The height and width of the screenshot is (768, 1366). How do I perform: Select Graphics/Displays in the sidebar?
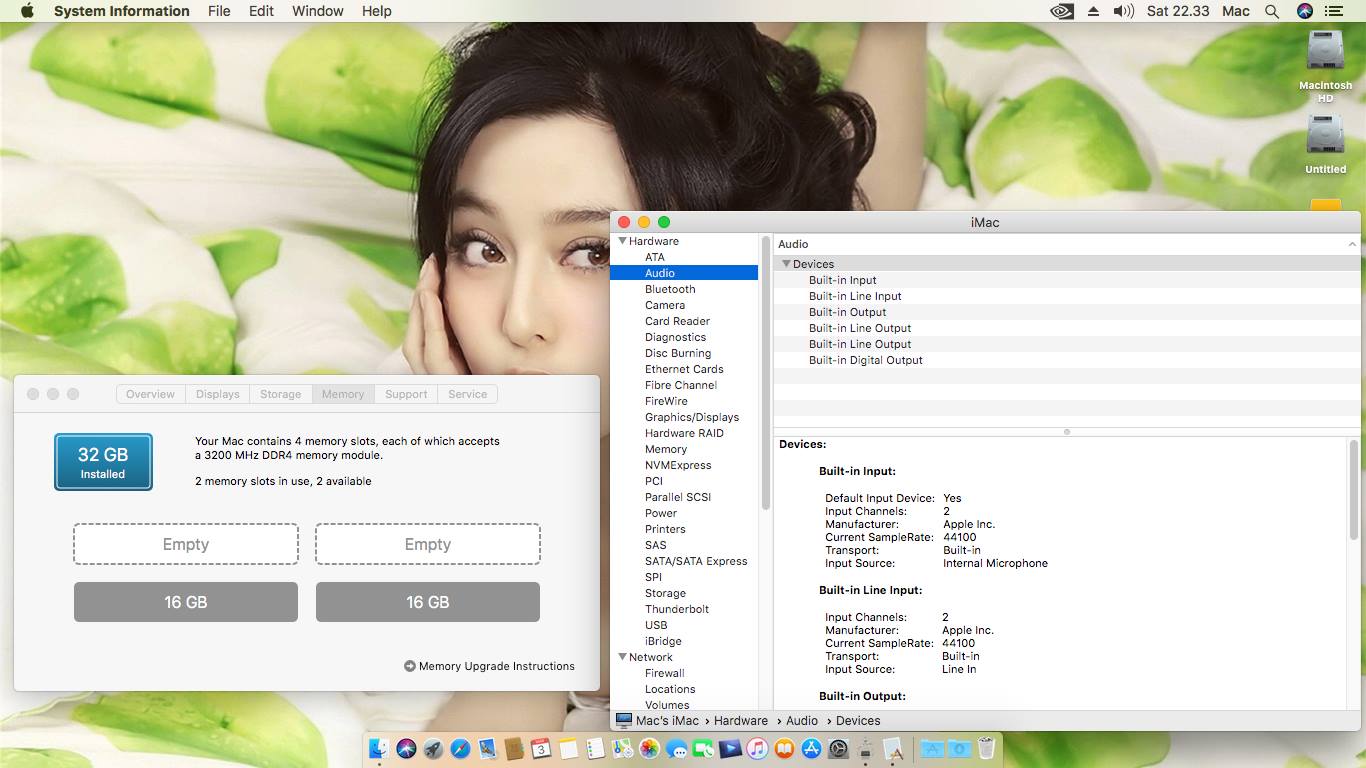[691, 417]
